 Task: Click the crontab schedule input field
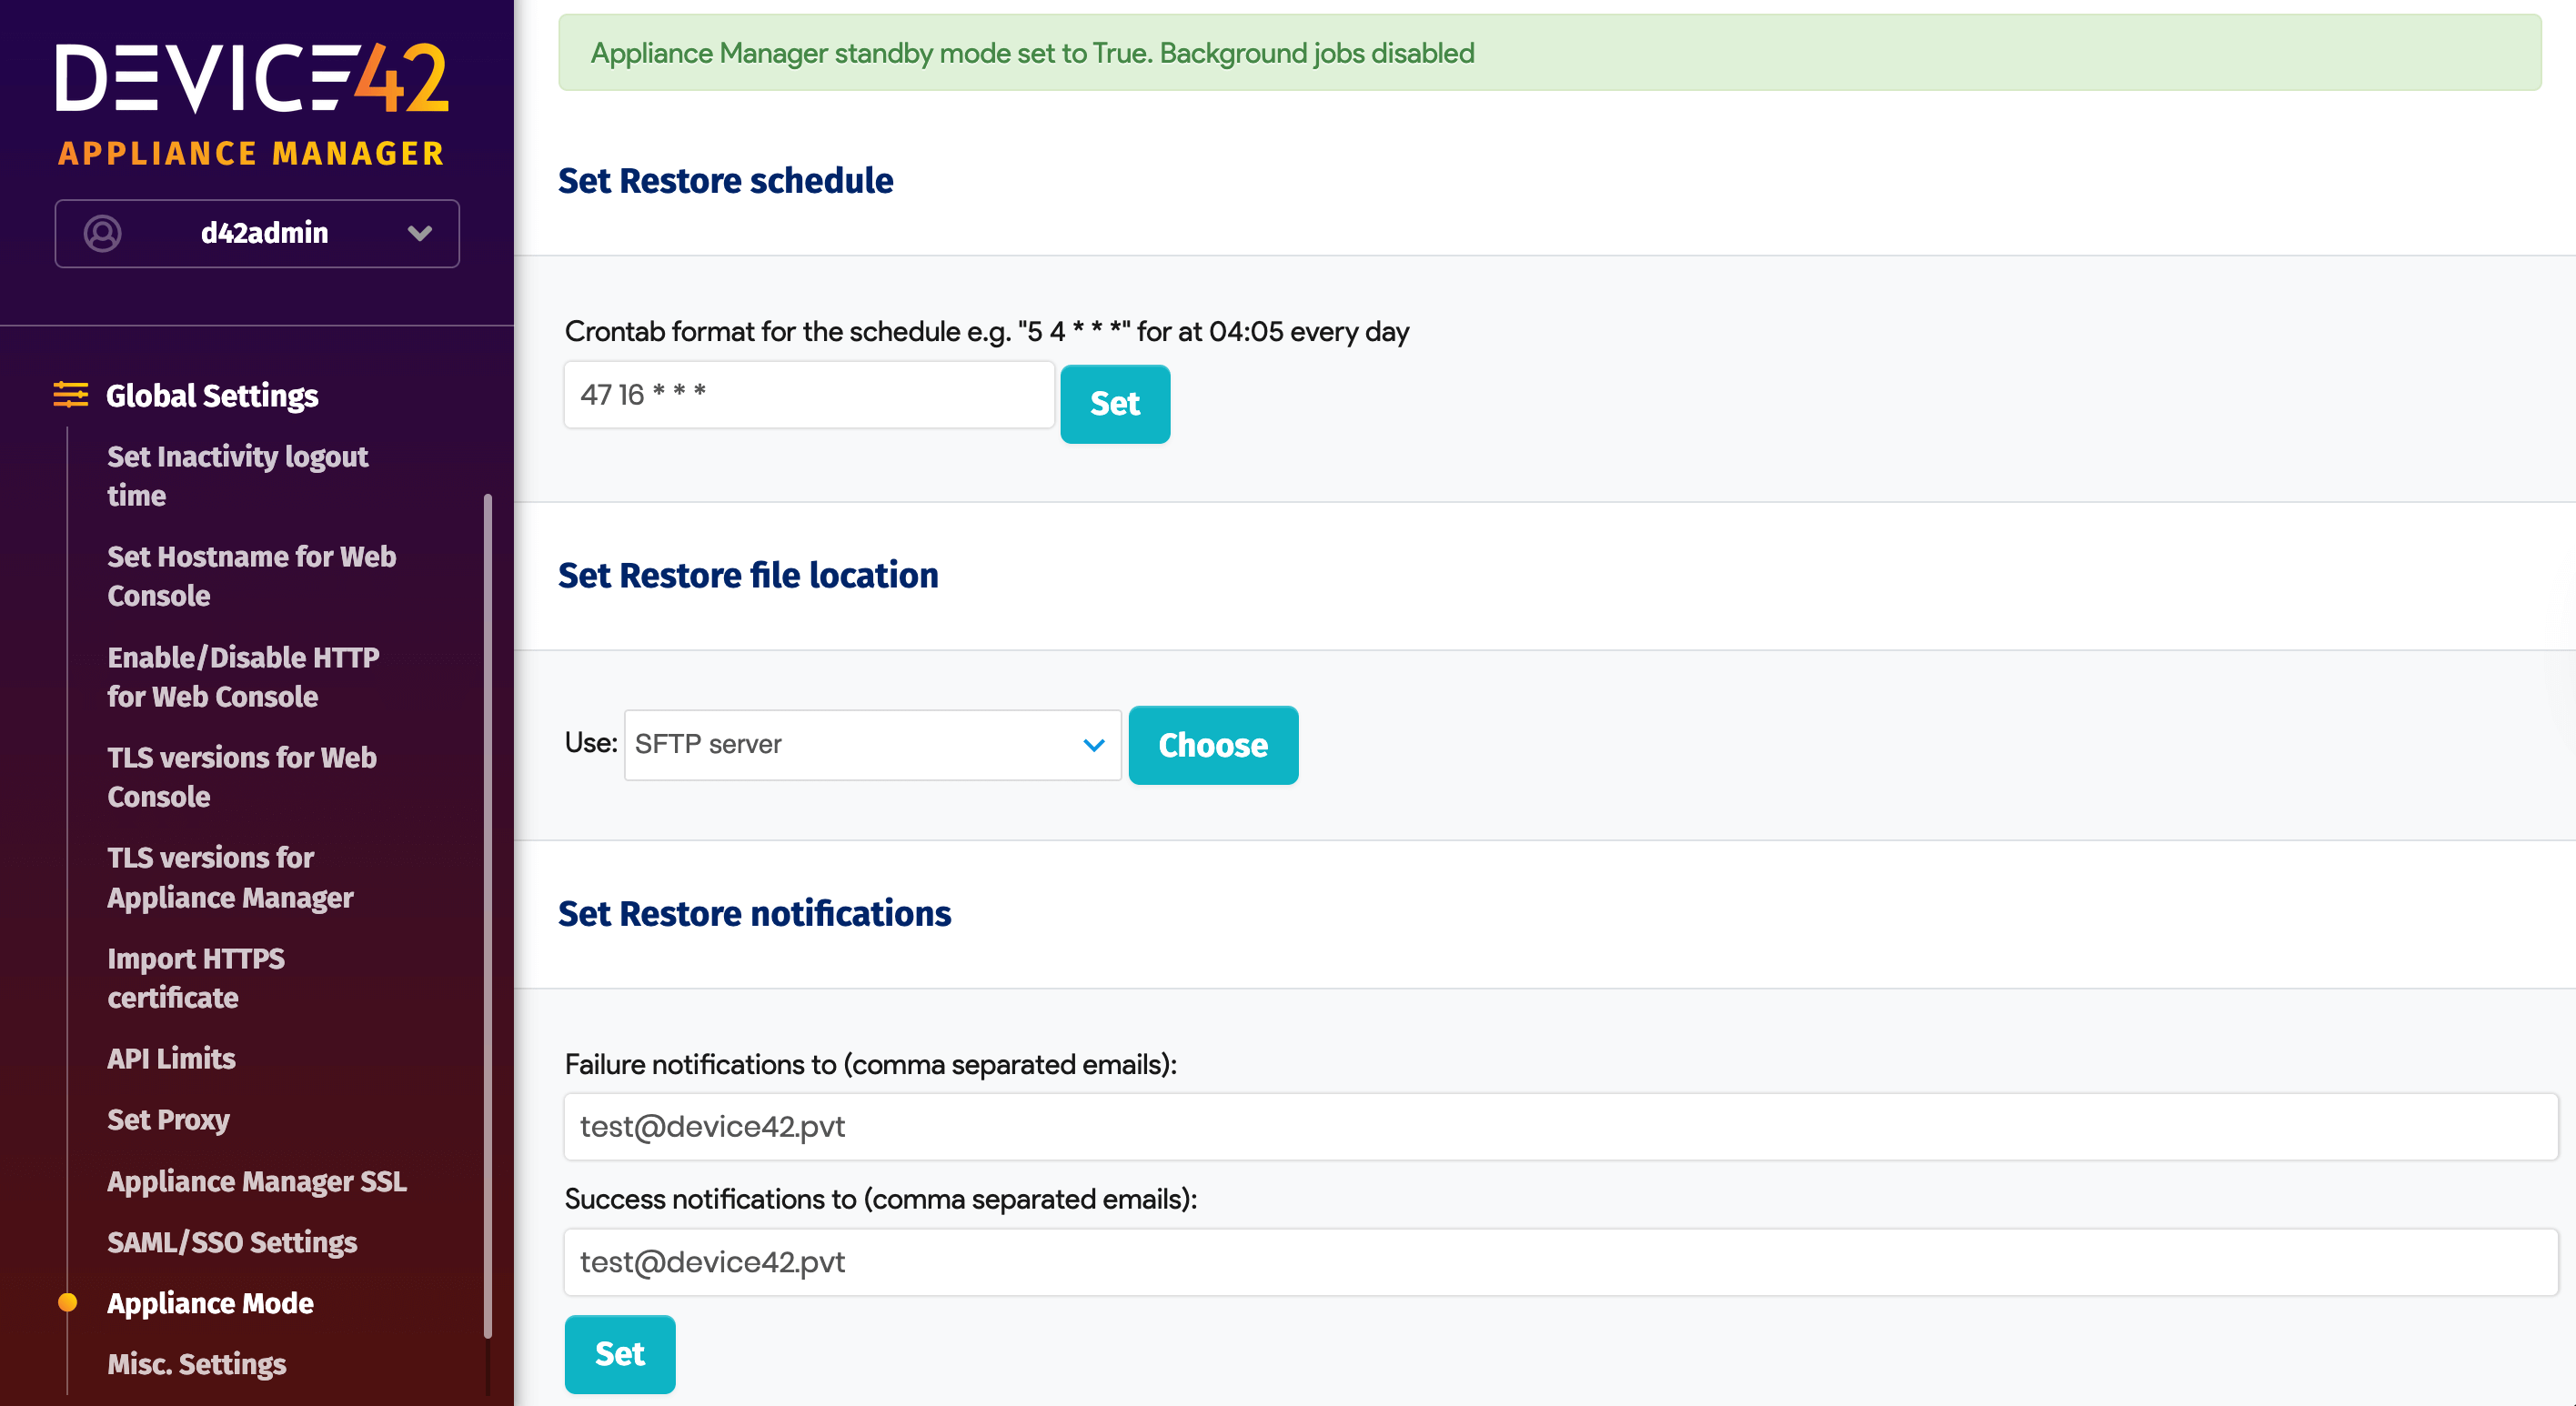point(808,395)
